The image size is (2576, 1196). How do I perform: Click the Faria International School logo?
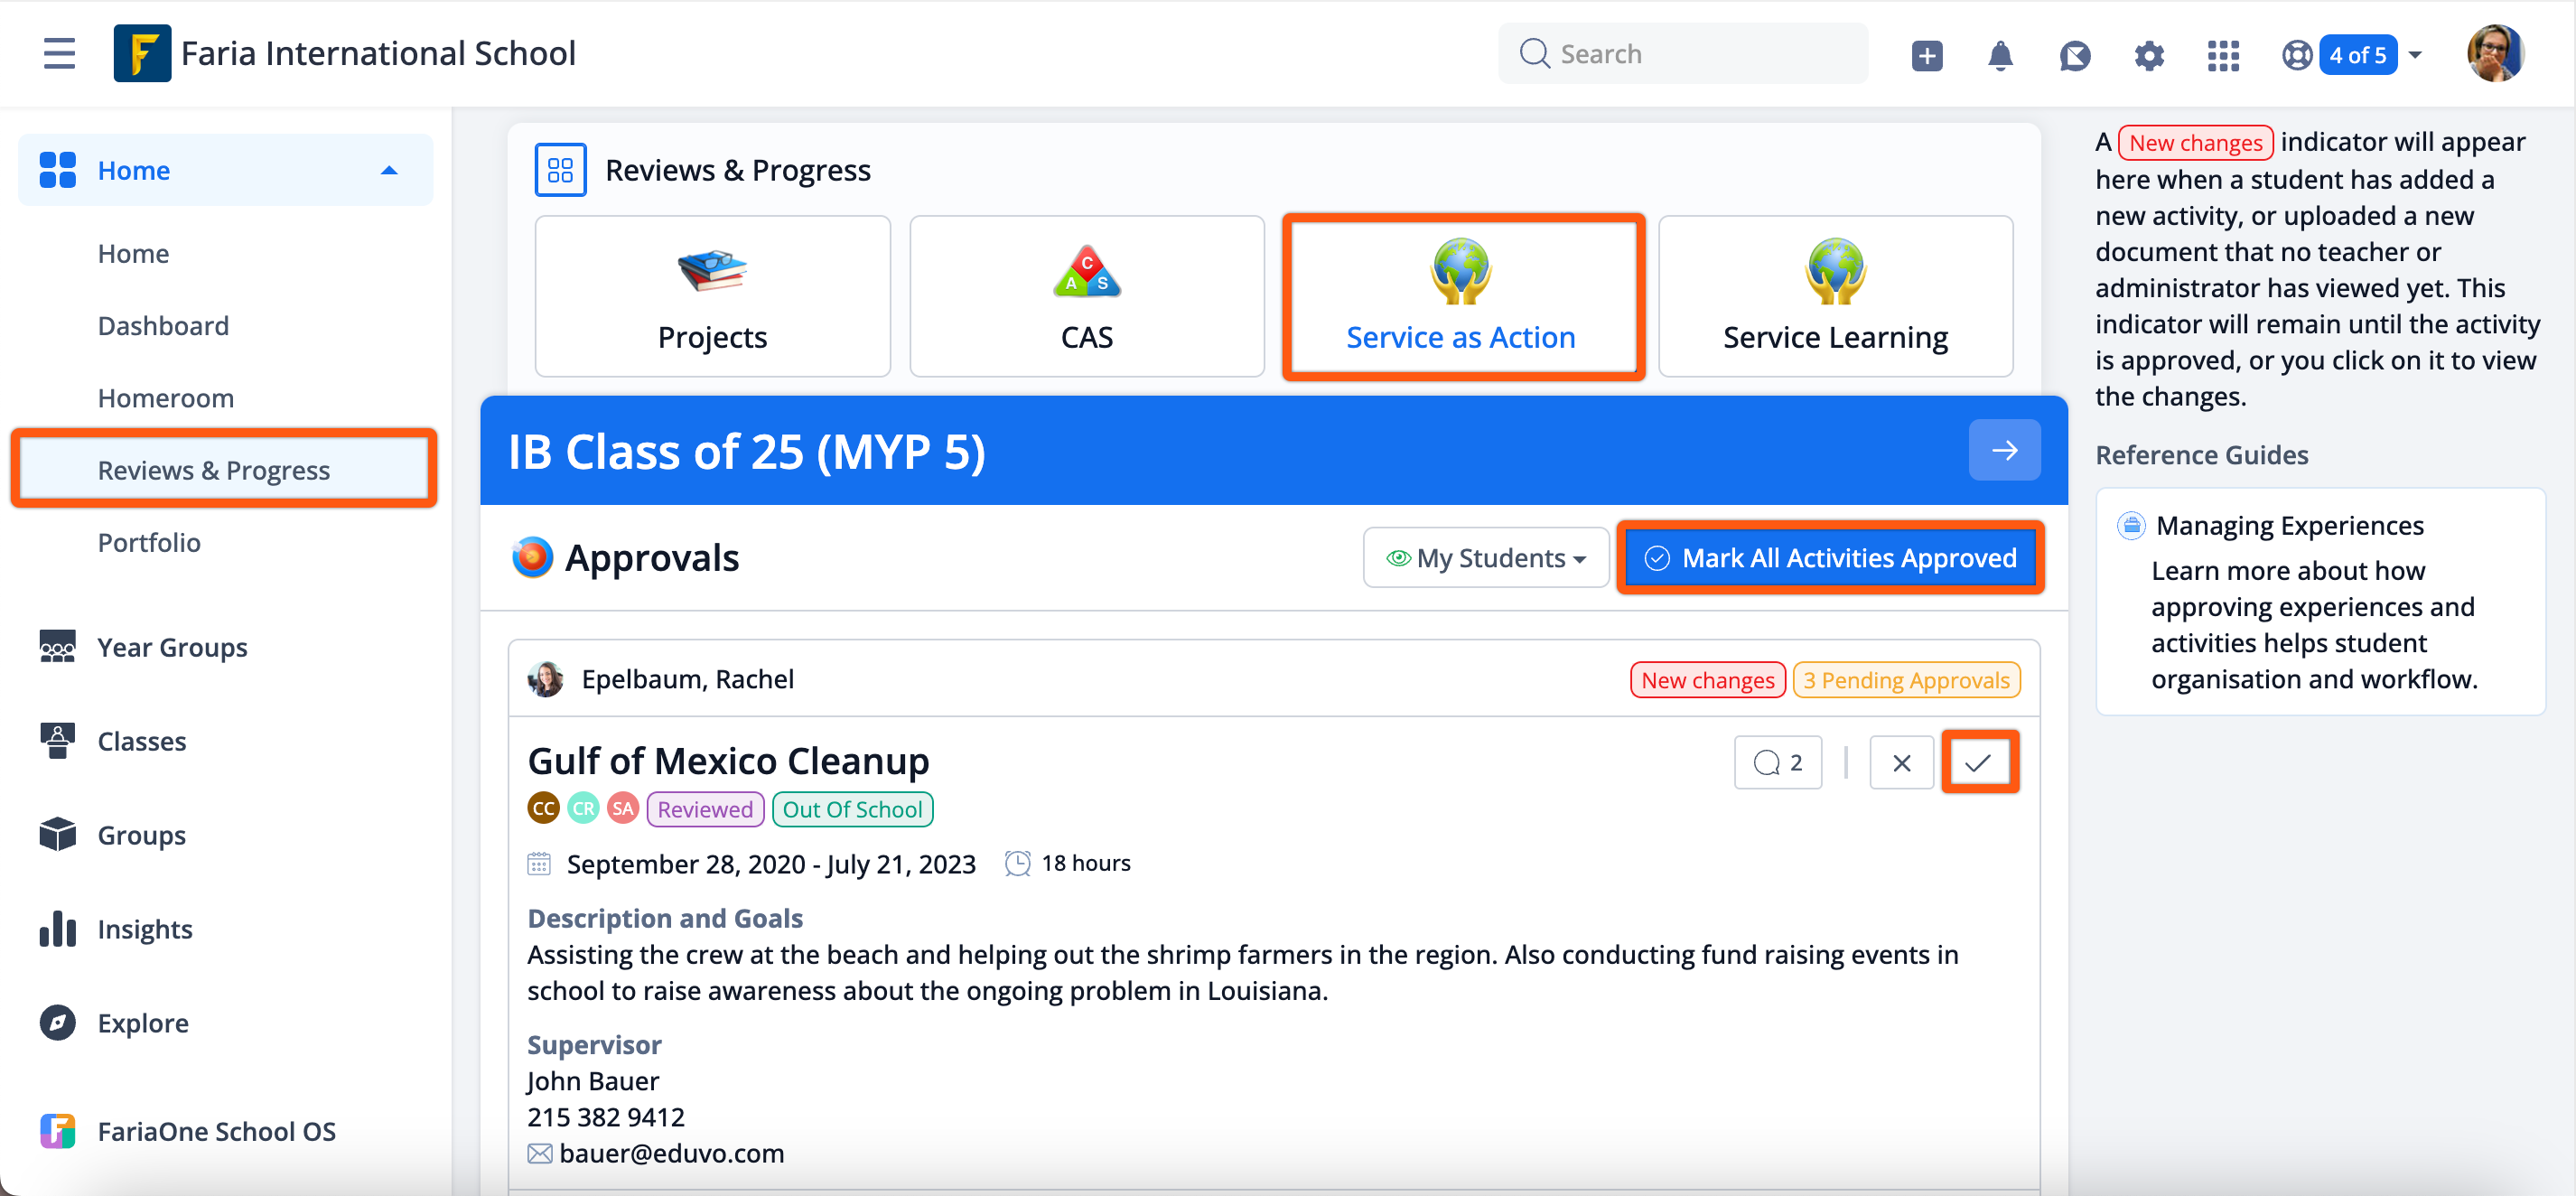tap(142, 53)
